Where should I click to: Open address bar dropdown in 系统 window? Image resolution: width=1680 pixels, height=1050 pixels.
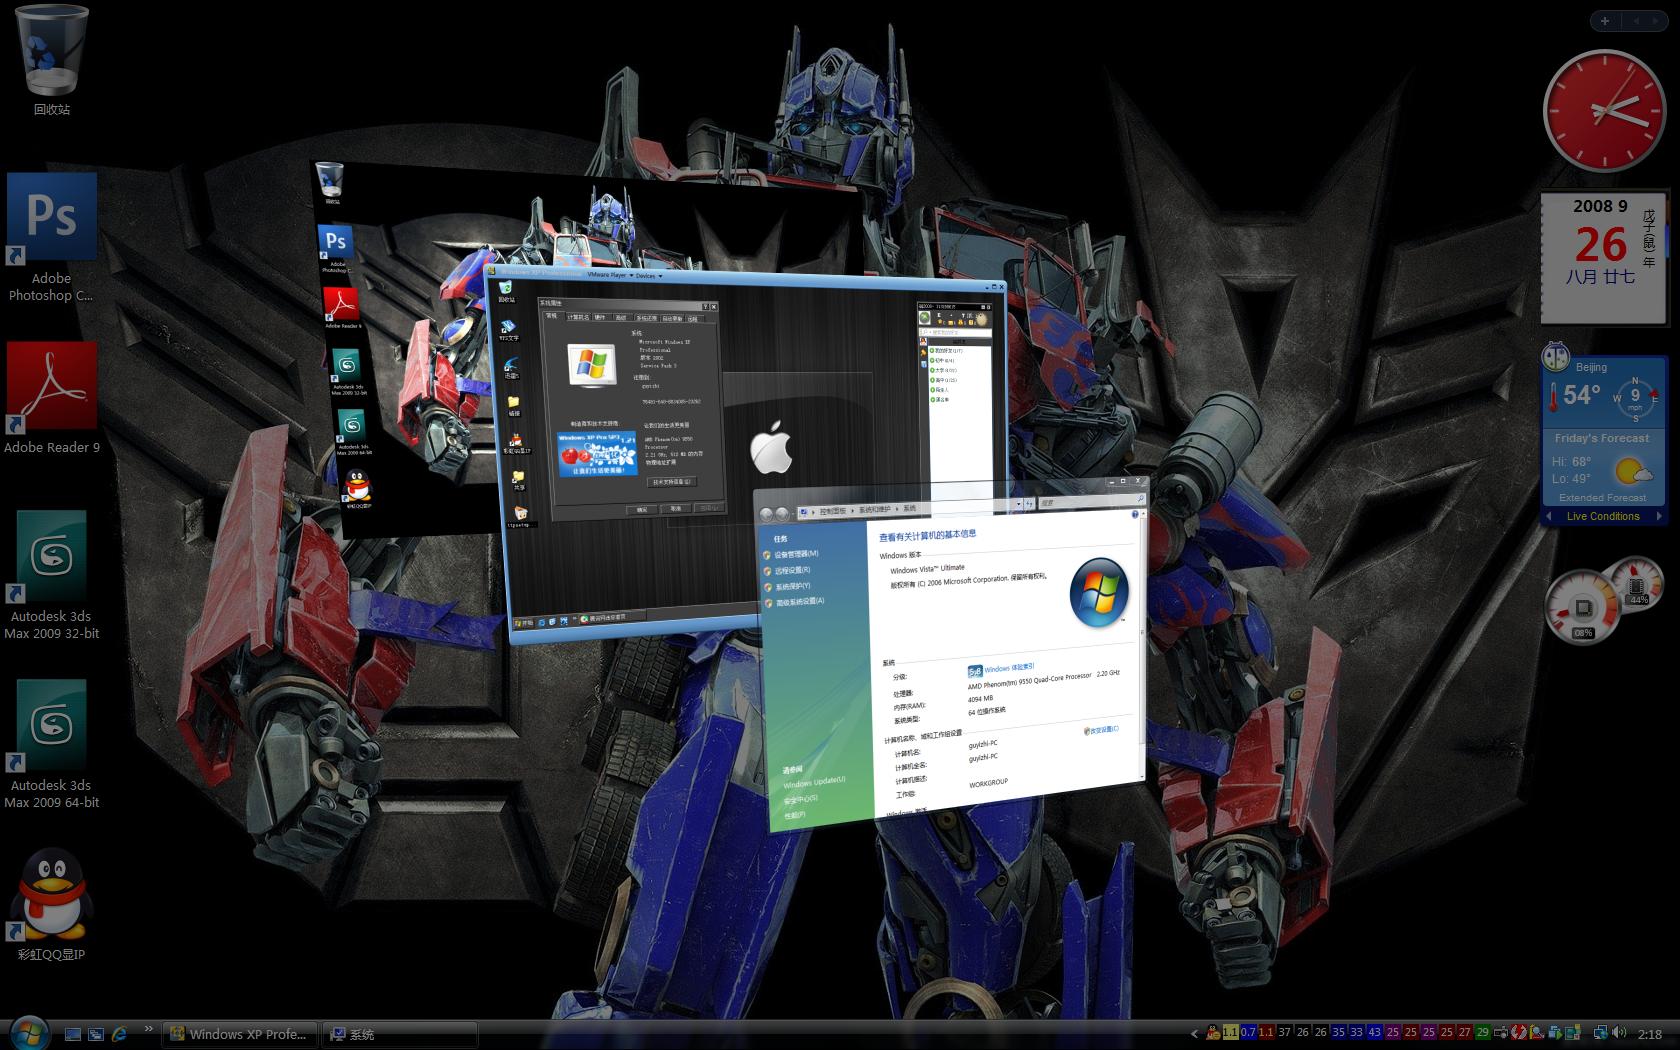coord(1018,505)
